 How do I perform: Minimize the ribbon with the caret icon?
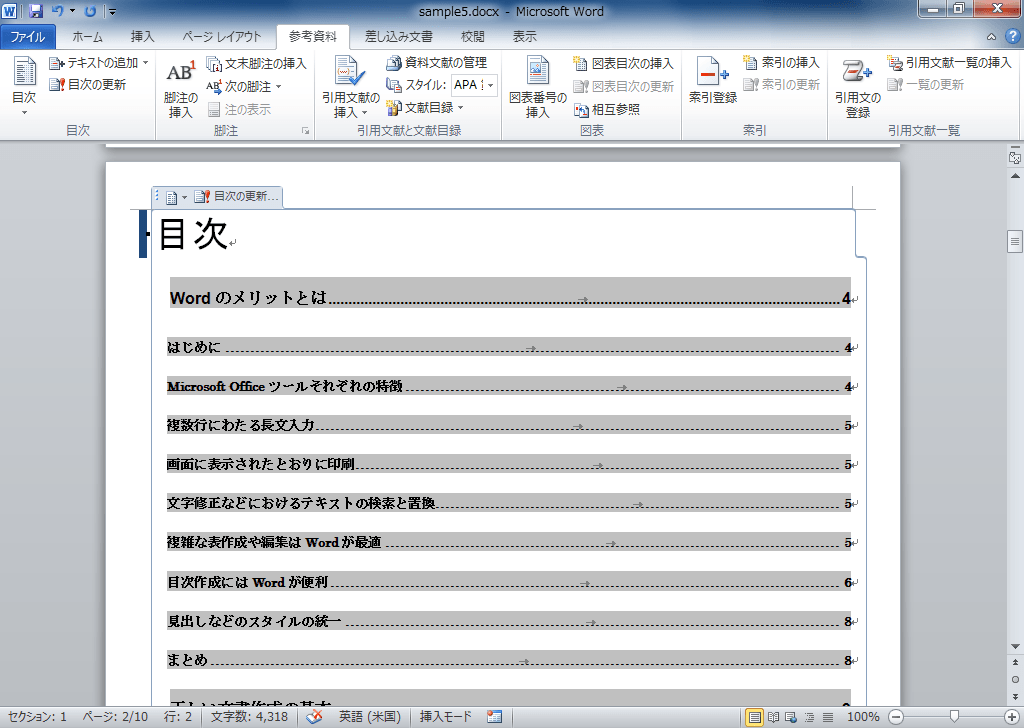click(991, 37)
